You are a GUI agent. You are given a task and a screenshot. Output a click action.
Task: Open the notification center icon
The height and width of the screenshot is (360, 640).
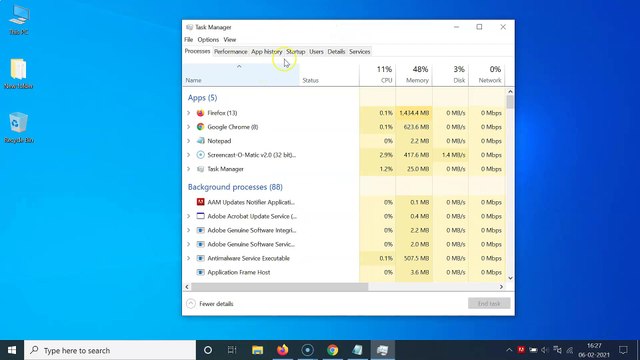pos(623,350)
